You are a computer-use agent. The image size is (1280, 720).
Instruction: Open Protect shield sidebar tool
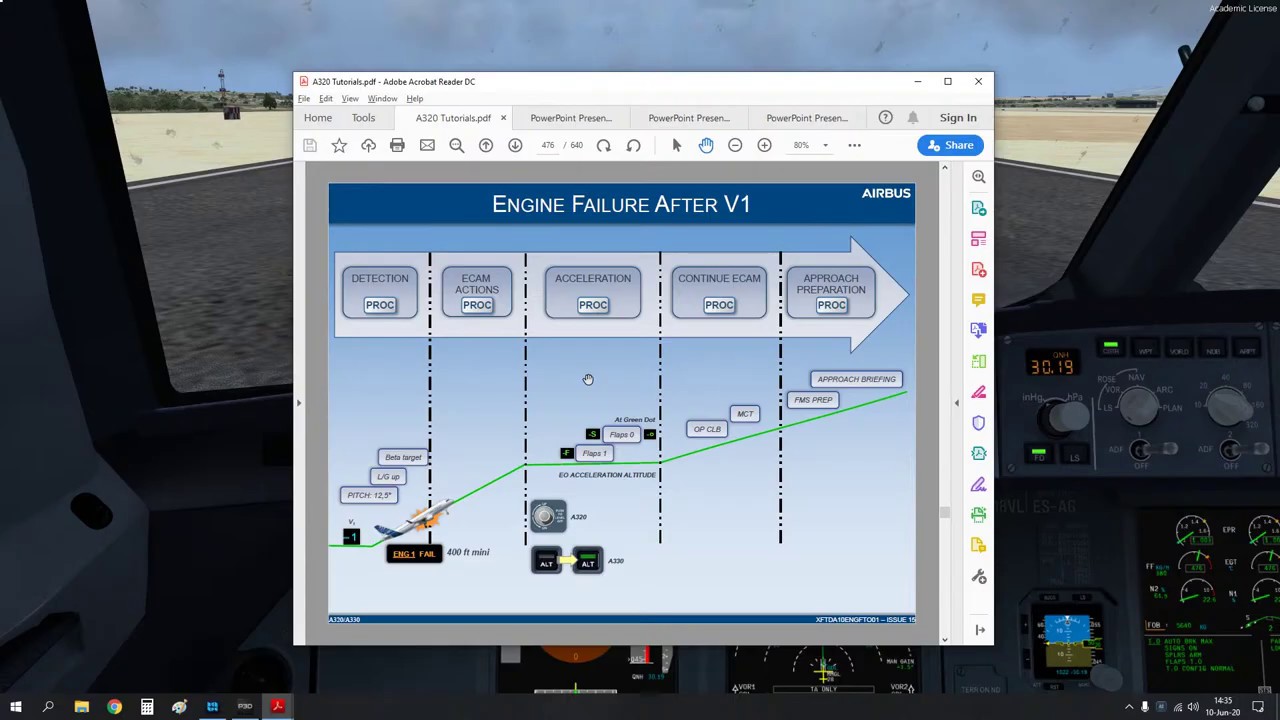tap(979, 423)
